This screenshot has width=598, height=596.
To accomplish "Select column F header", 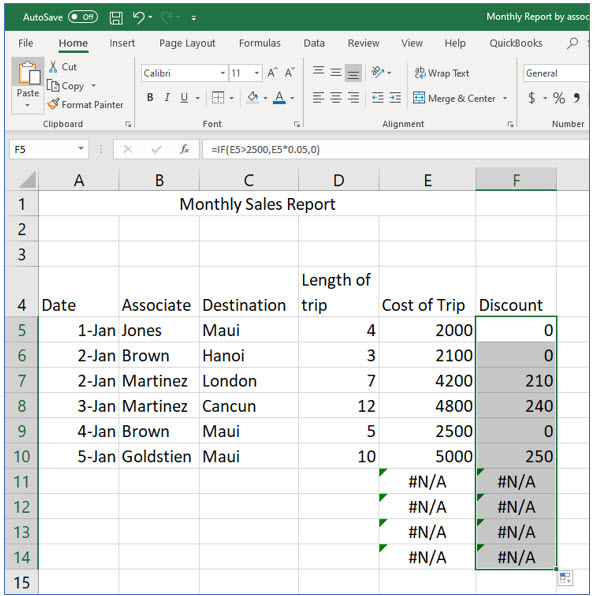I will (x=516, y=180).
